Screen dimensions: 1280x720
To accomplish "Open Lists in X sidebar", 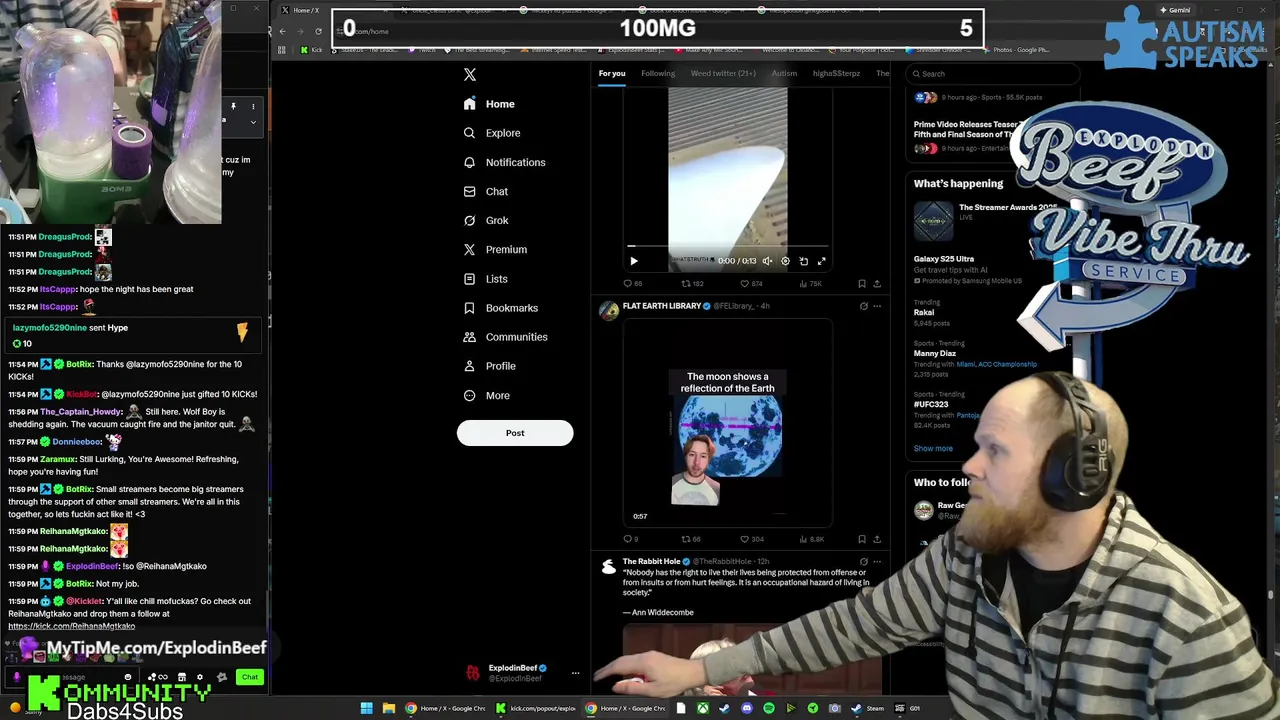I will tap(486, 279).
